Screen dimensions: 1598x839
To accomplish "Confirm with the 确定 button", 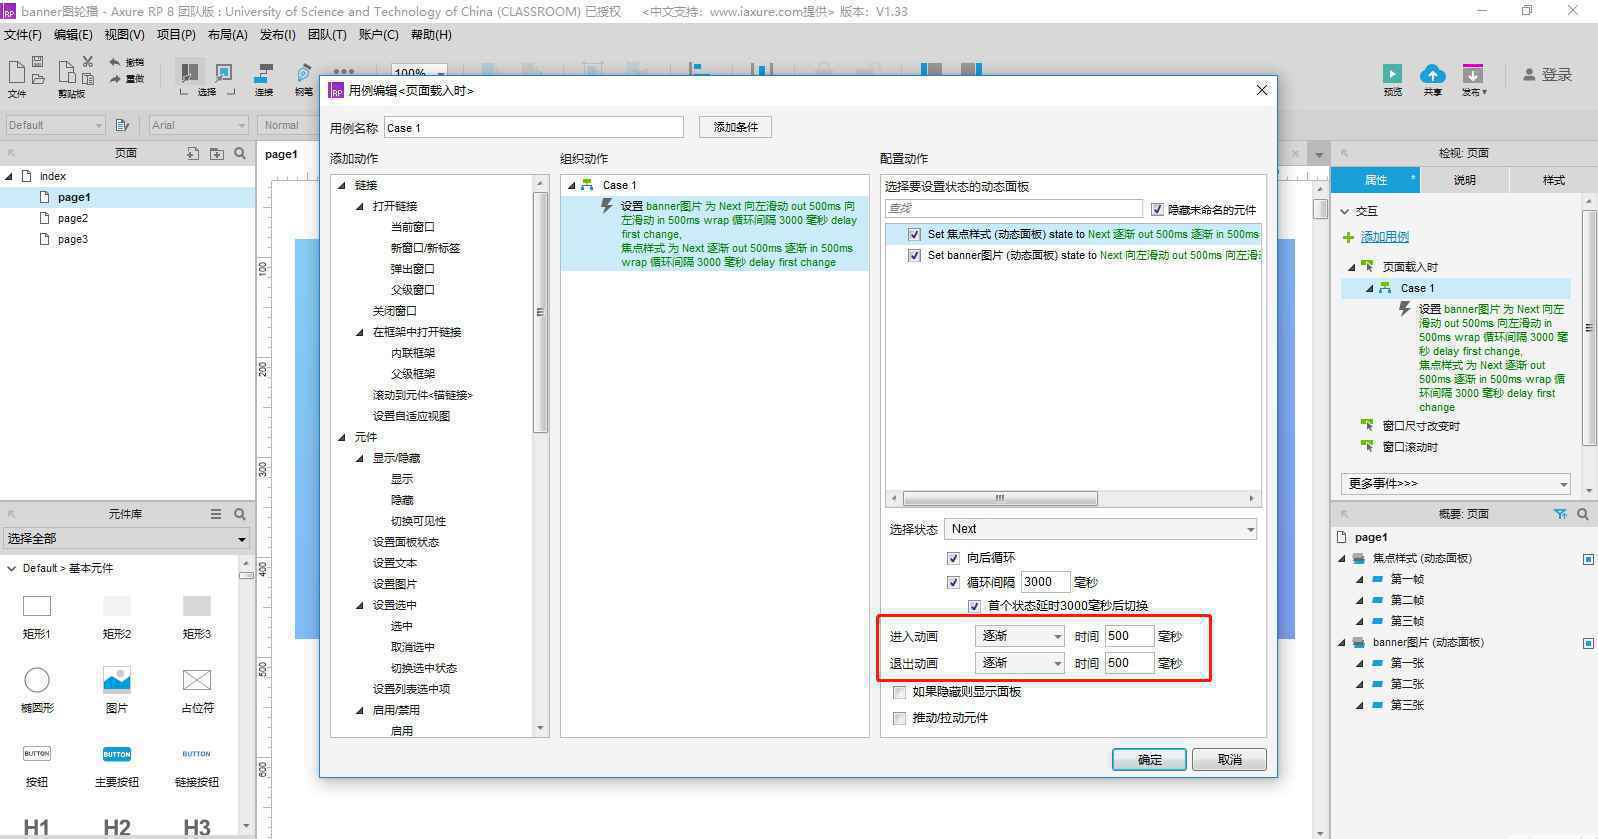I will pos(1149,760).
